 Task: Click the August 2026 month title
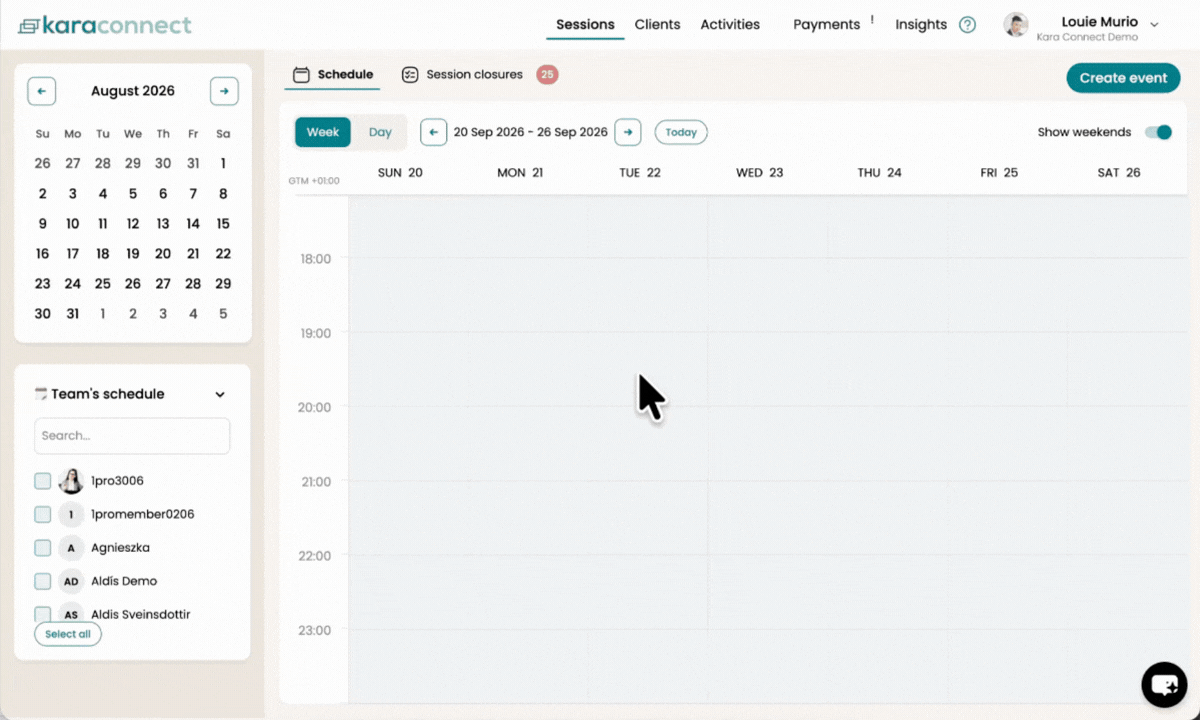click(133, 91)
